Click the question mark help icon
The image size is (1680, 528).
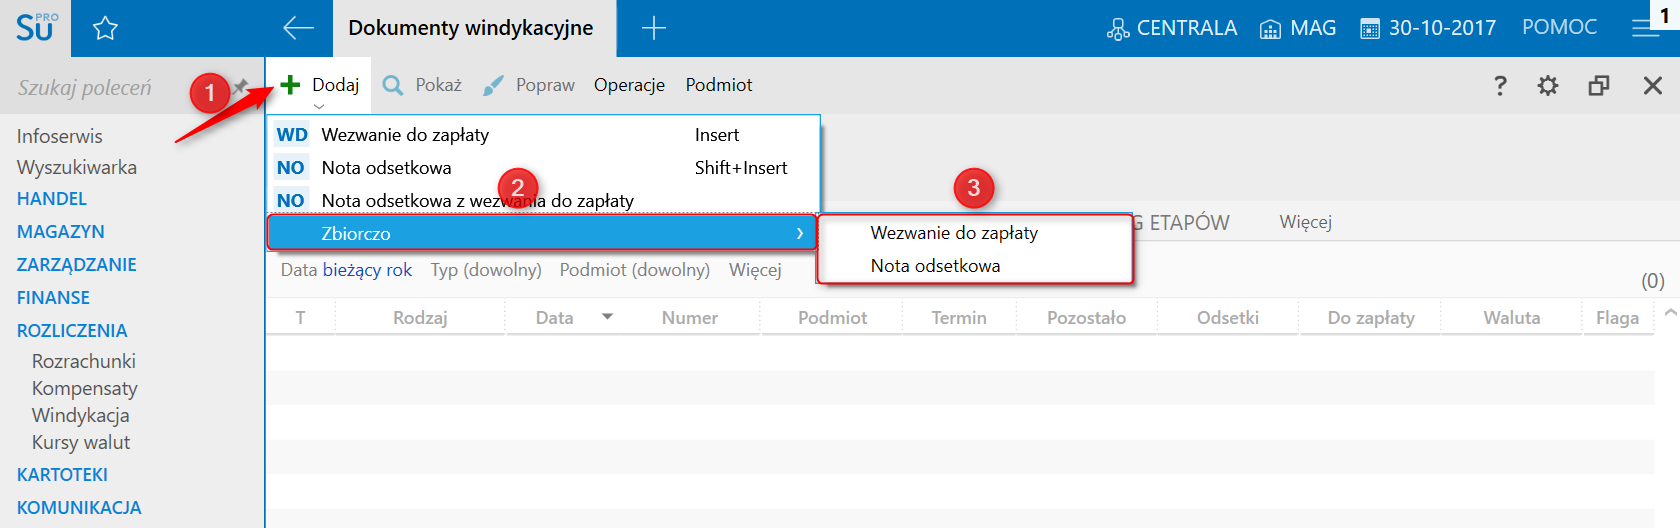tap(1500, 85)
